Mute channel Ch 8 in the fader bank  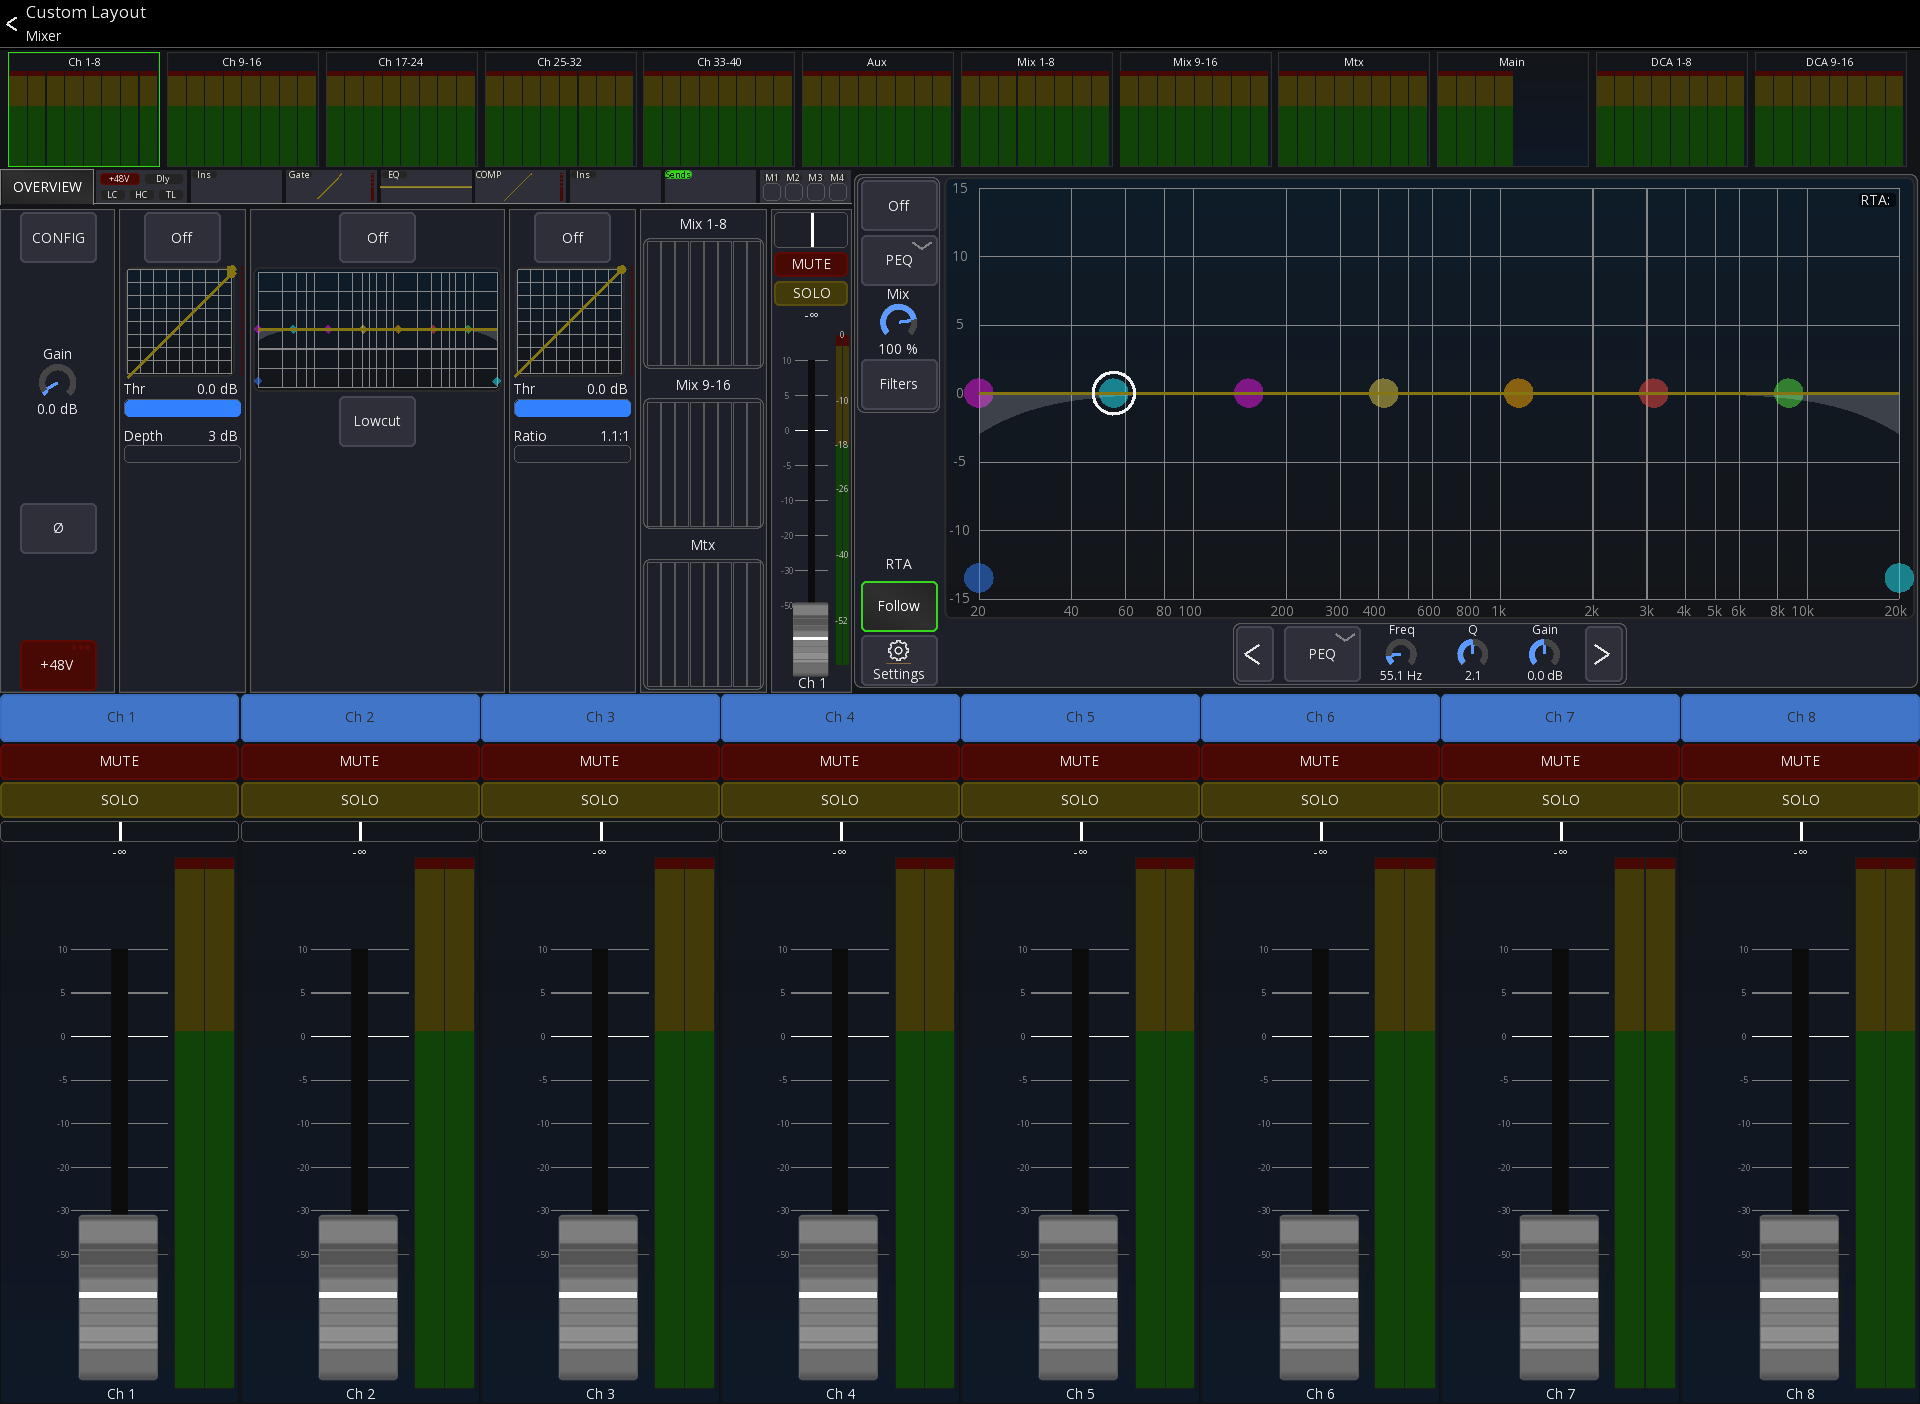1800,761
